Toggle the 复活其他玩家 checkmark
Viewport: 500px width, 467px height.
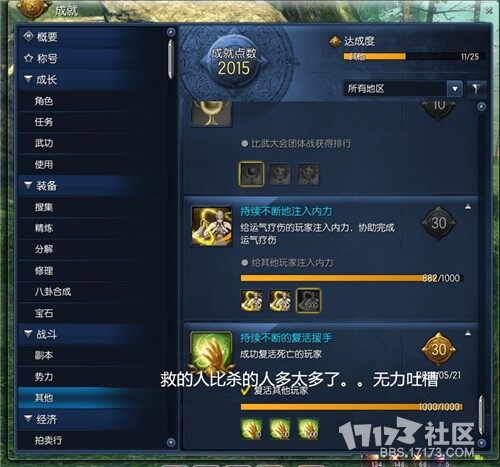[x=246, y=390]
